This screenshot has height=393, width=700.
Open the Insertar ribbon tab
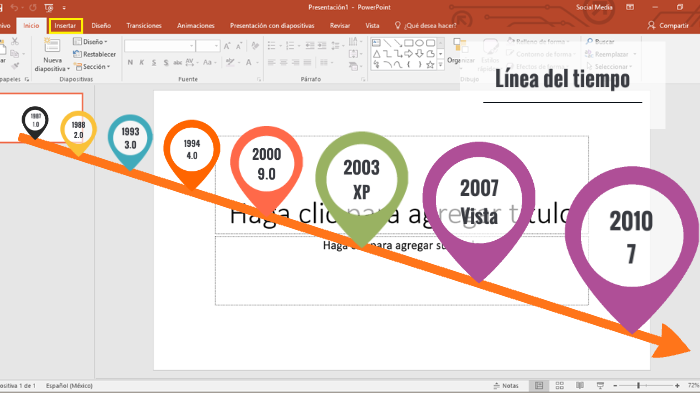(65, 25)
